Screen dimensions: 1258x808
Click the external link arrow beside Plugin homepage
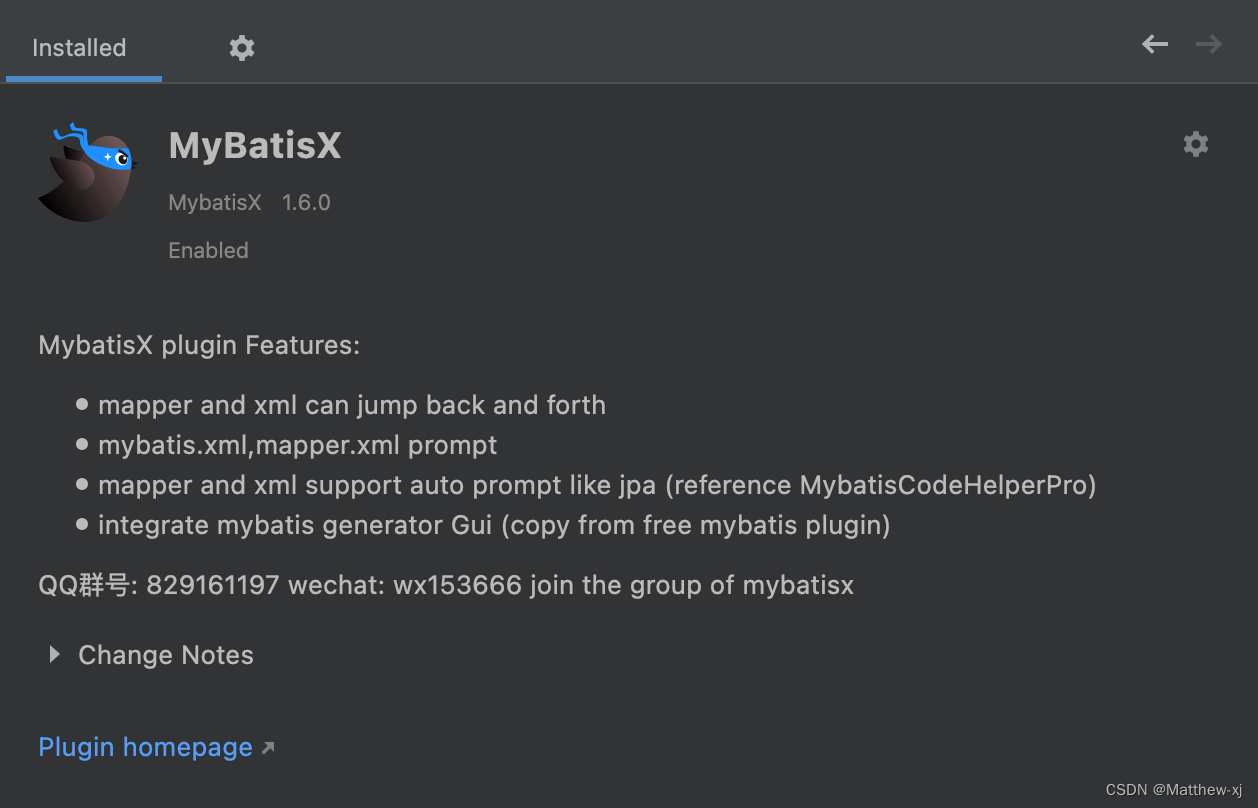[268, 746]
